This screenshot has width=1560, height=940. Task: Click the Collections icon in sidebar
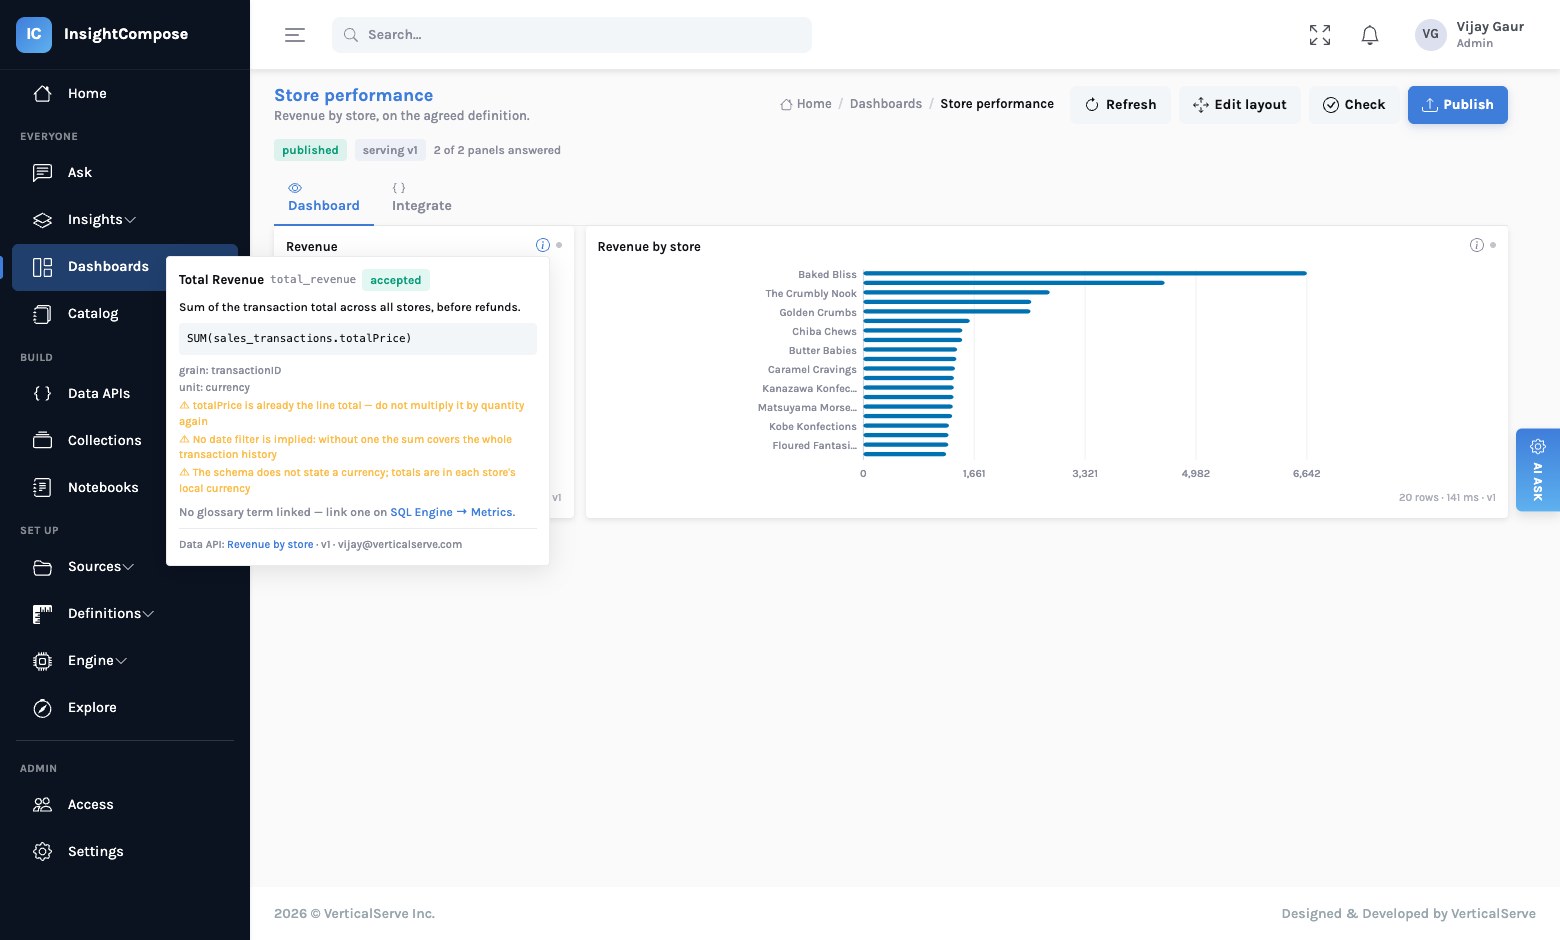tap(42, 440)
